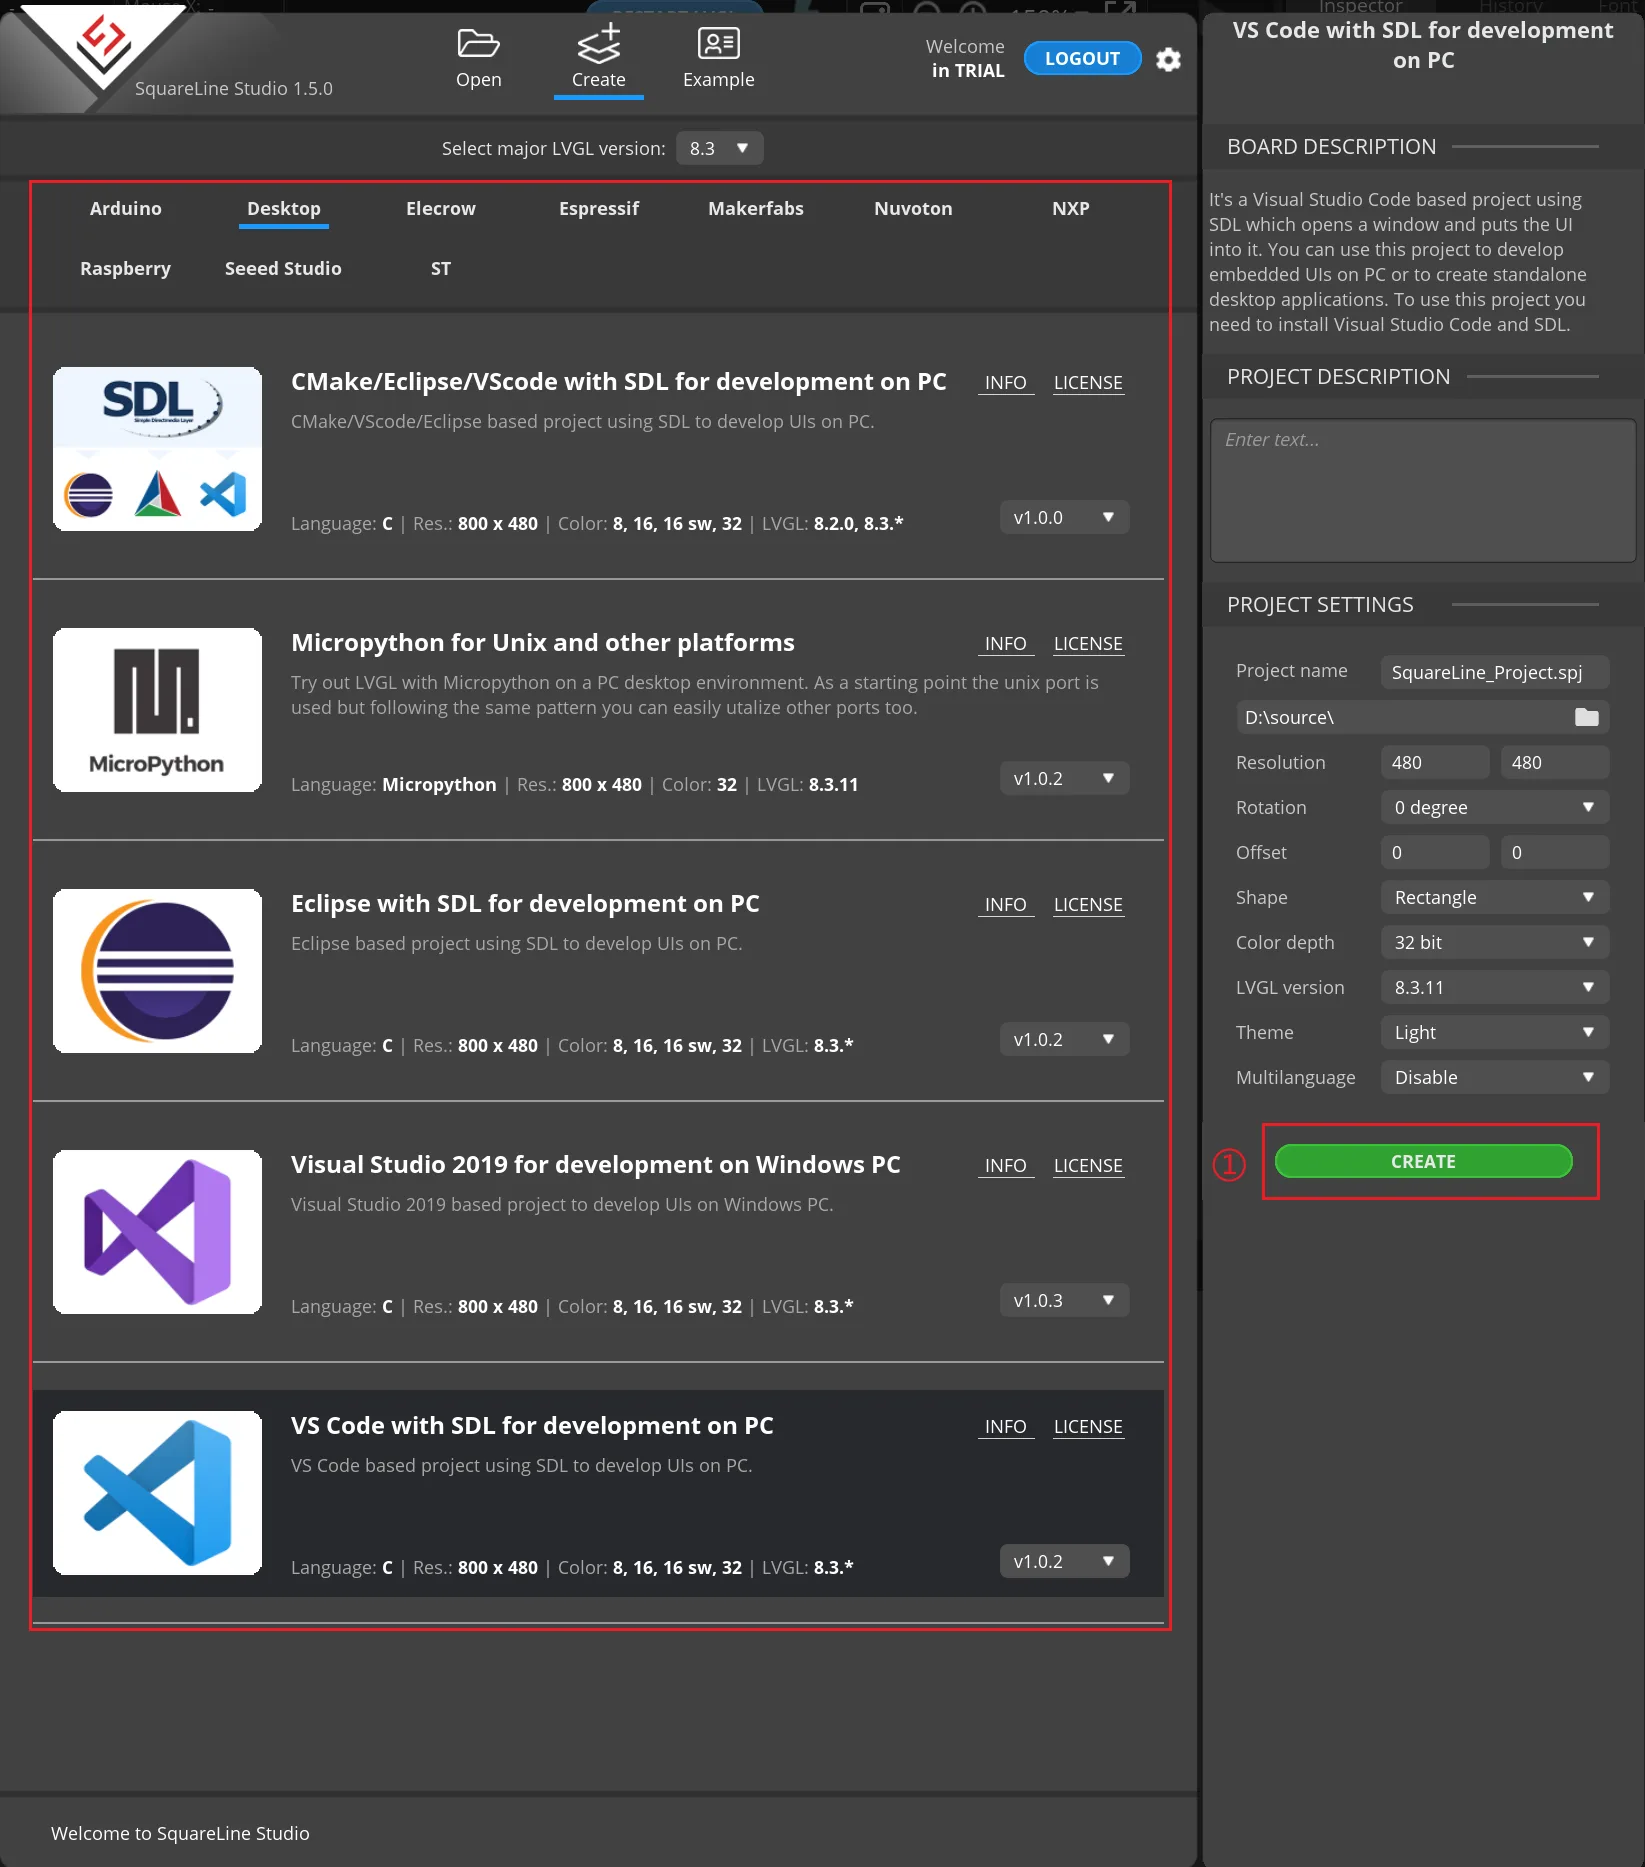Image resolution: width=1645 pixels, height=1867 pixels.
Task: Select the Eclipse logo thumbnail
Action: 157,971
